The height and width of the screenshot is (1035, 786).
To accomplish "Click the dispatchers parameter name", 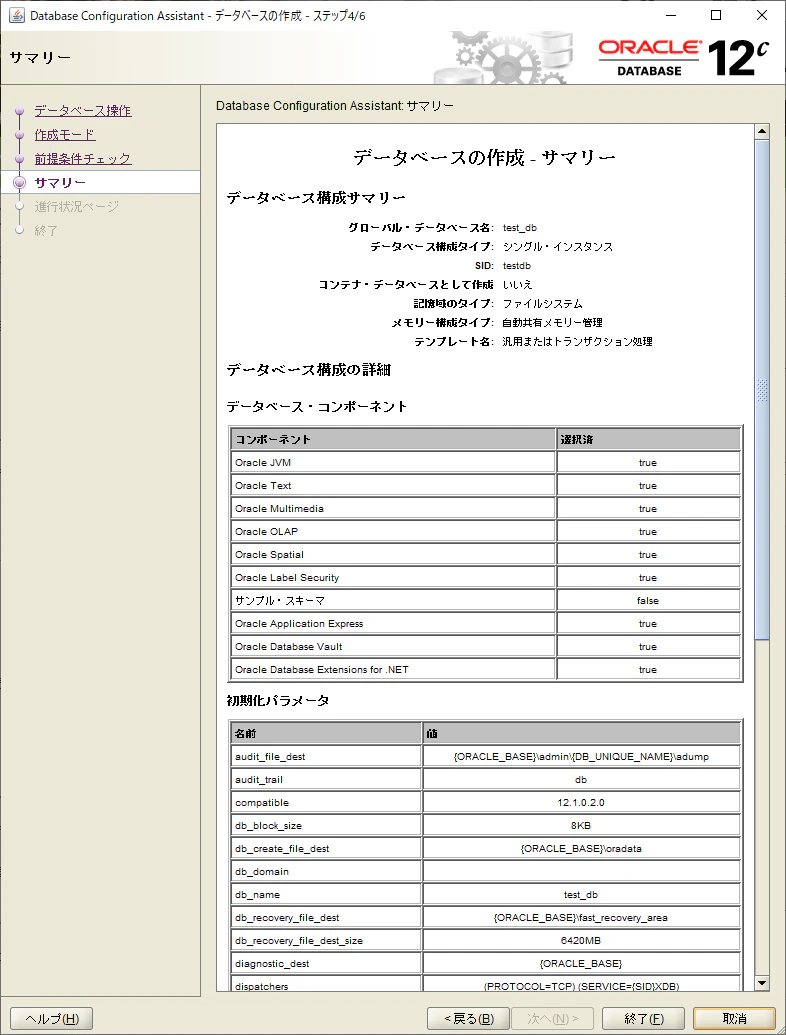I will (261, 986).
